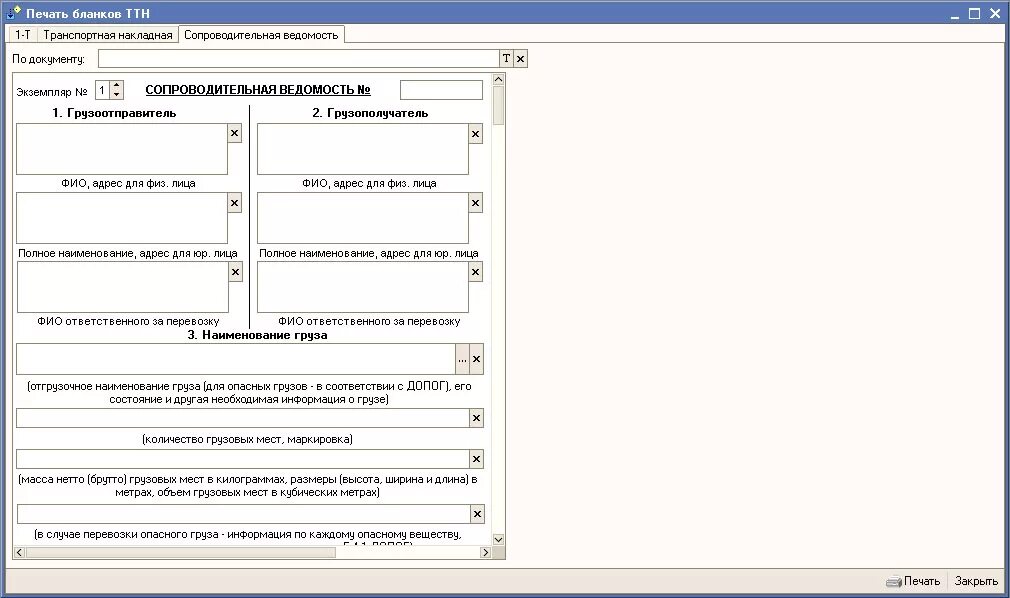Click the опасный груз information input field
1010x598 pixels.
point(243,514)
